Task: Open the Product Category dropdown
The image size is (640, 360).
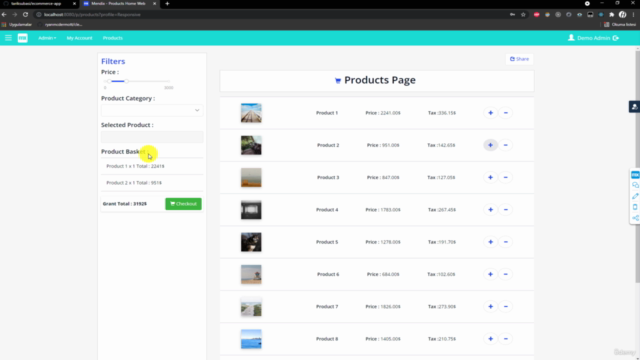Action: point(152,110)
